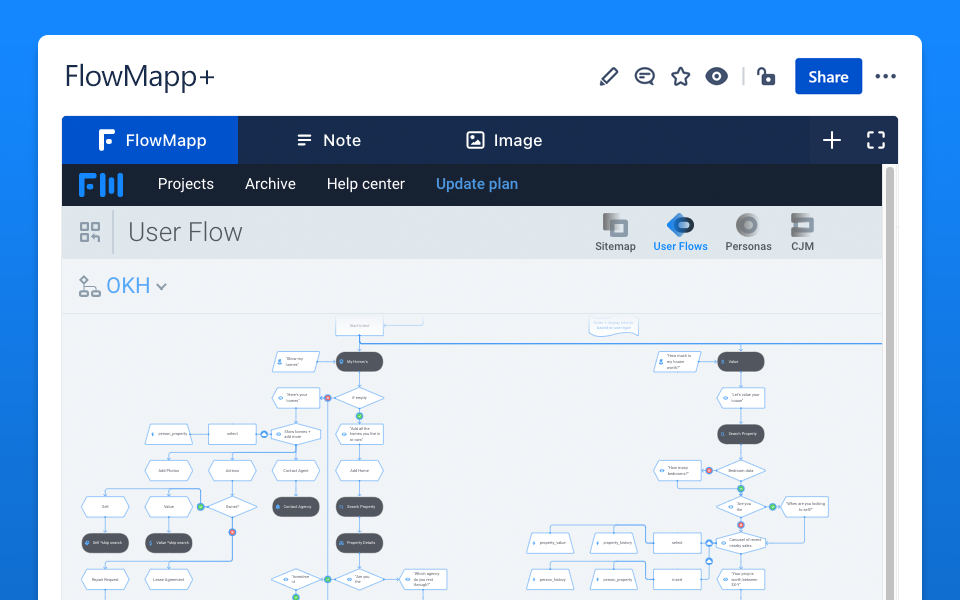Image resolution: width=960 pixels, height=600 pixels.
Task: Click the blue Share button
Action: (828, 77)
